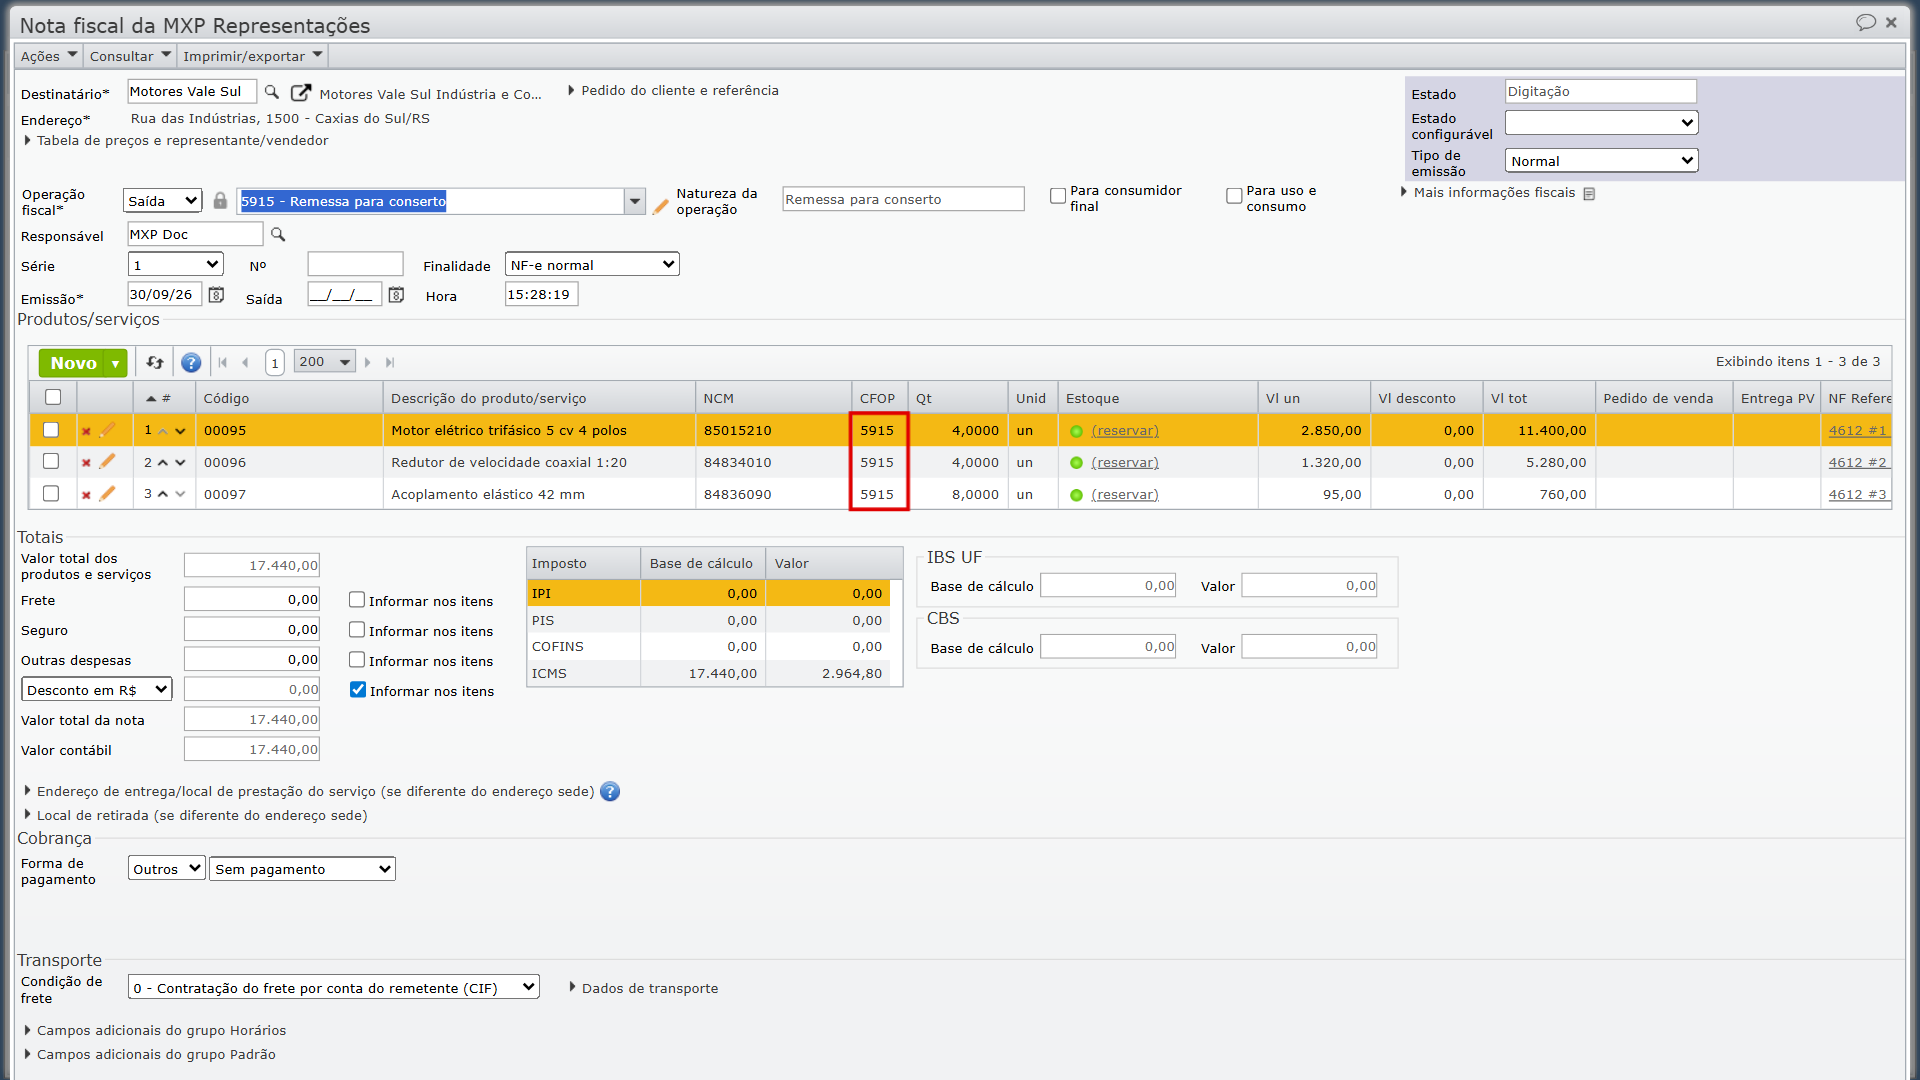Screen dimensions: 1920x1080
Task: Delete item row 00095 with red X
Action: (86, 431)
